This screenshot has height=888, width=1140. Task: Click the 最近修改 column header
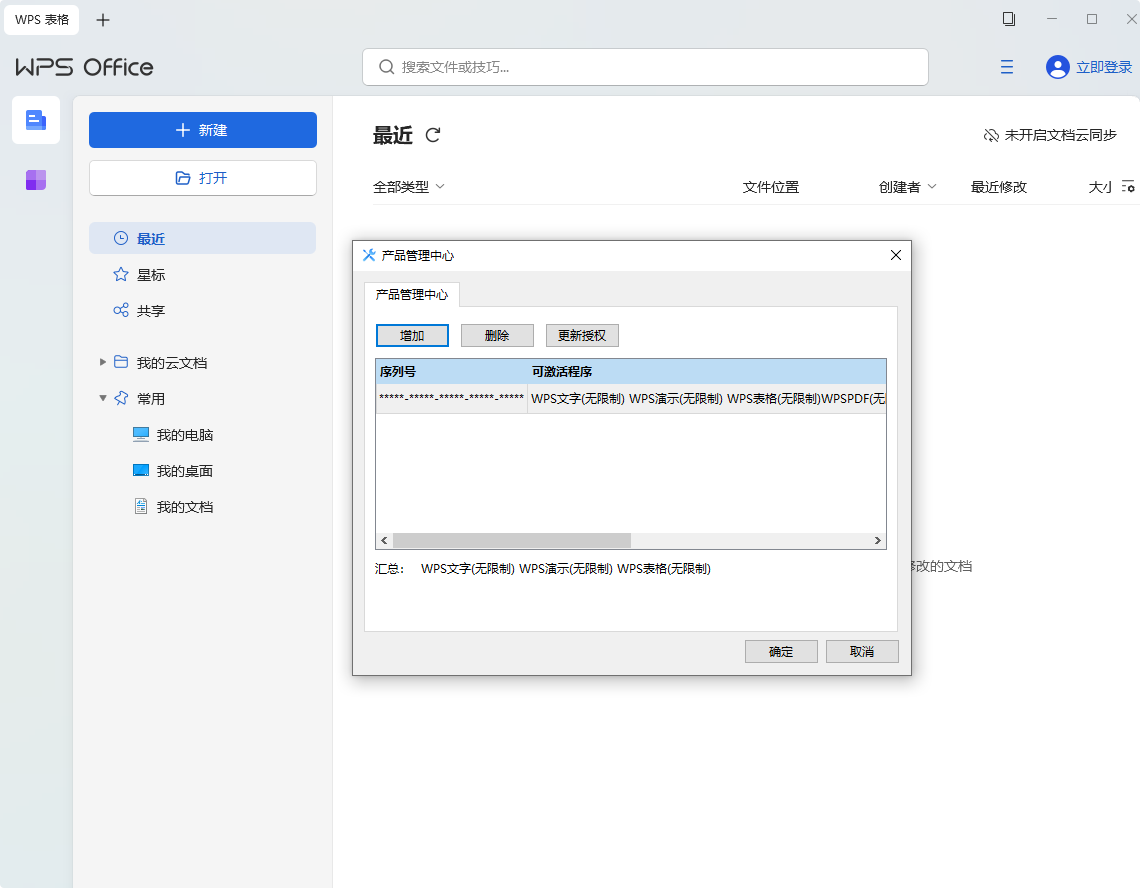tap(999, 187)
